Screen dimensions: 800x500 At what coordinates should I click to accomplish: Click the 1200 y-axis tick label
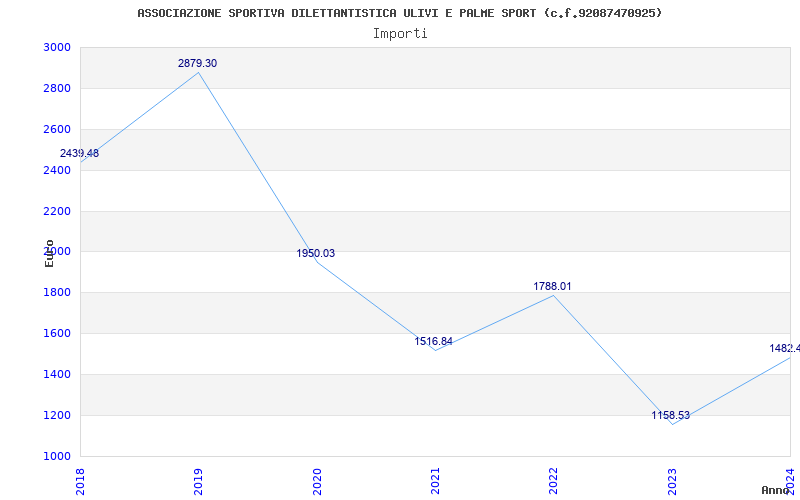click(57, 415)
